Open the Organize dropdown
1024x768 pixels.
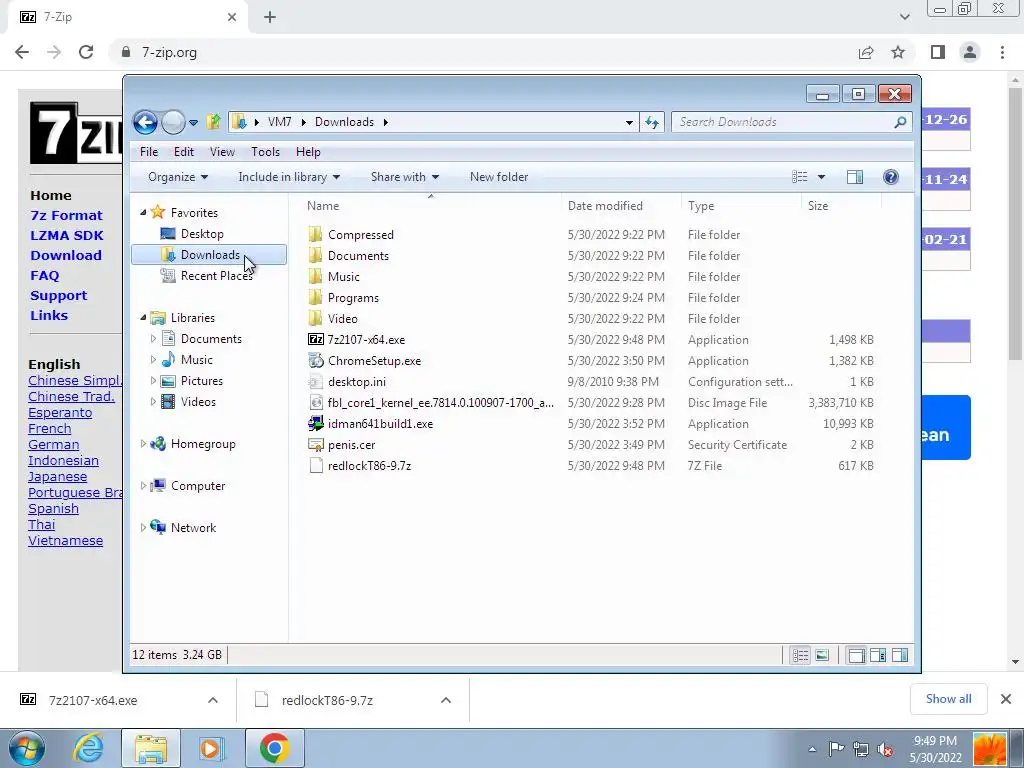click(x=178, y=177)
